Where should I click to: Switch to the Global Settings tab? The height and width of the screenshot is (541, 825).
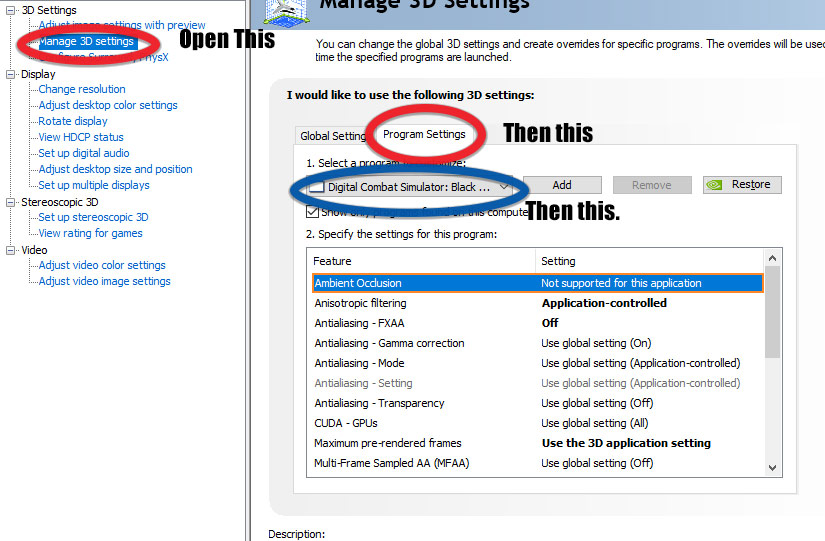[333, 136]
